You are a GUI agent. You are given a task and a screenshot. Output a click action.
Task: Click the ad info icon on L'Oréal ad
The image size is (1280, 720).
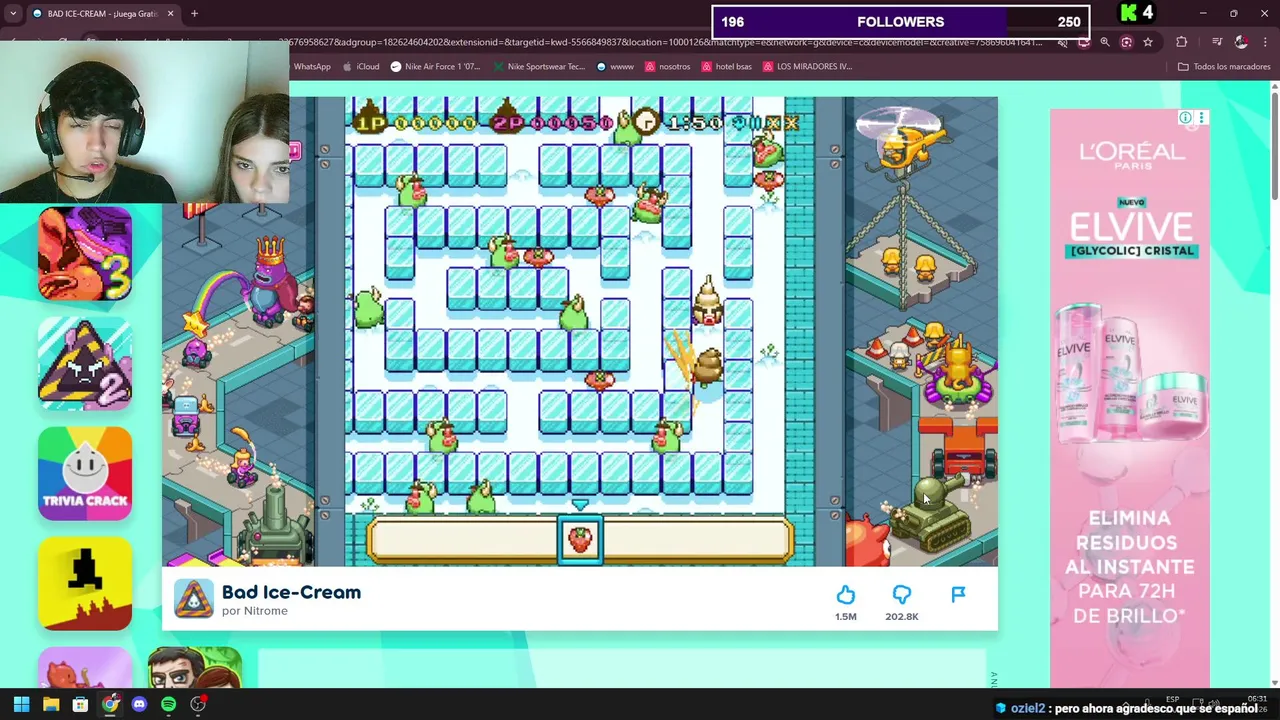(1185, 118)
